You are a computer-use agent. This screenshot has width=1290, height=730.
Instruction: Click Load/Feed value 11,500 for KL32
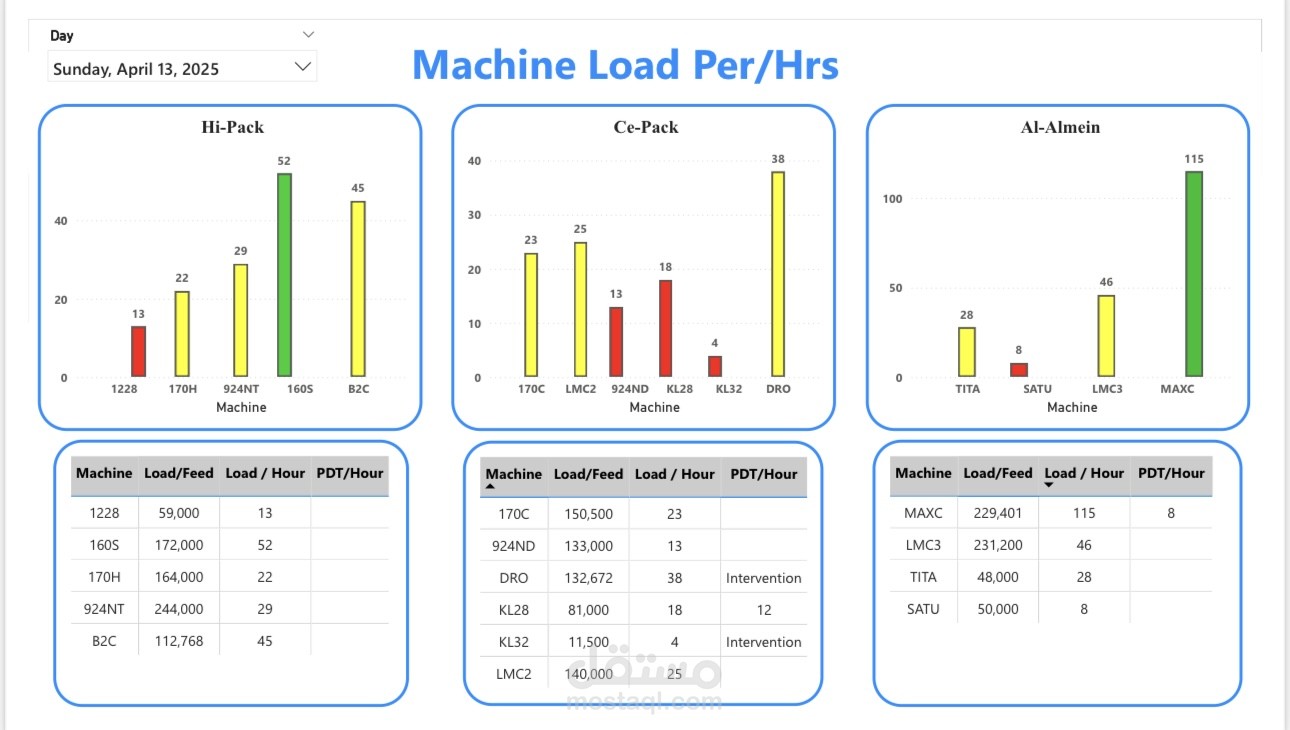click(589, 642)
